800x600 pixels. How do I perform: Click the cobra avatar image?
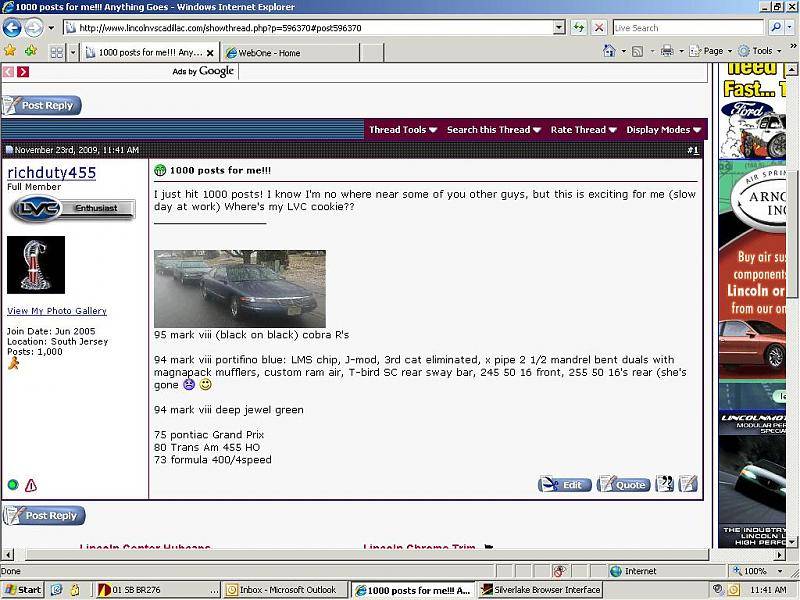pos(36,265)
